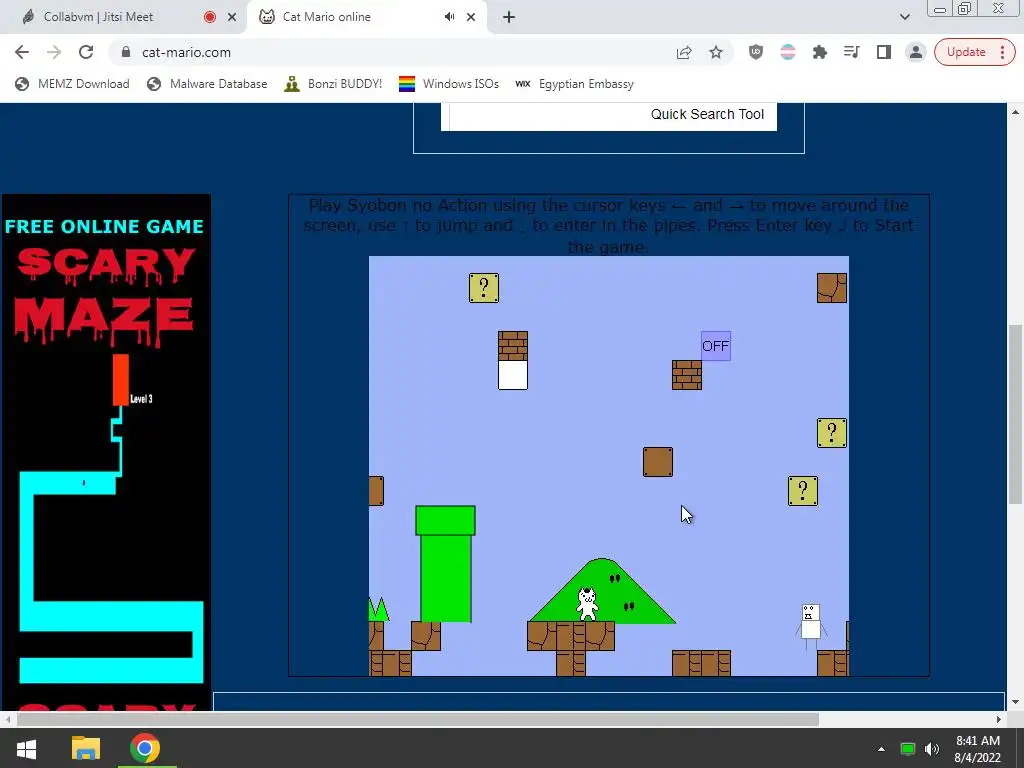1024x768 pixels.
Task: Open the Windows ISOs bookmark
Action: [x=449, y=84]
